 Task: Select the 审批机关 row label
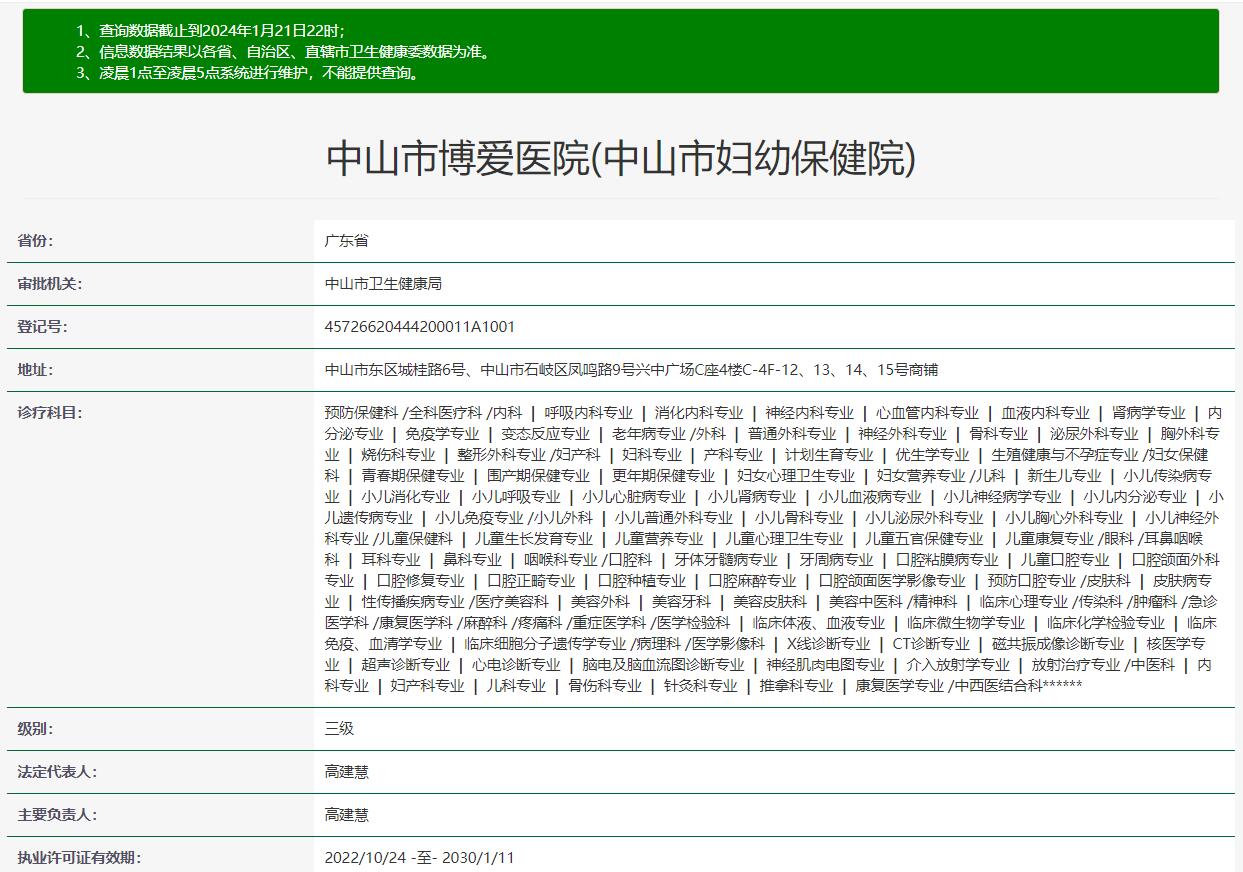[x=50, y=284]
